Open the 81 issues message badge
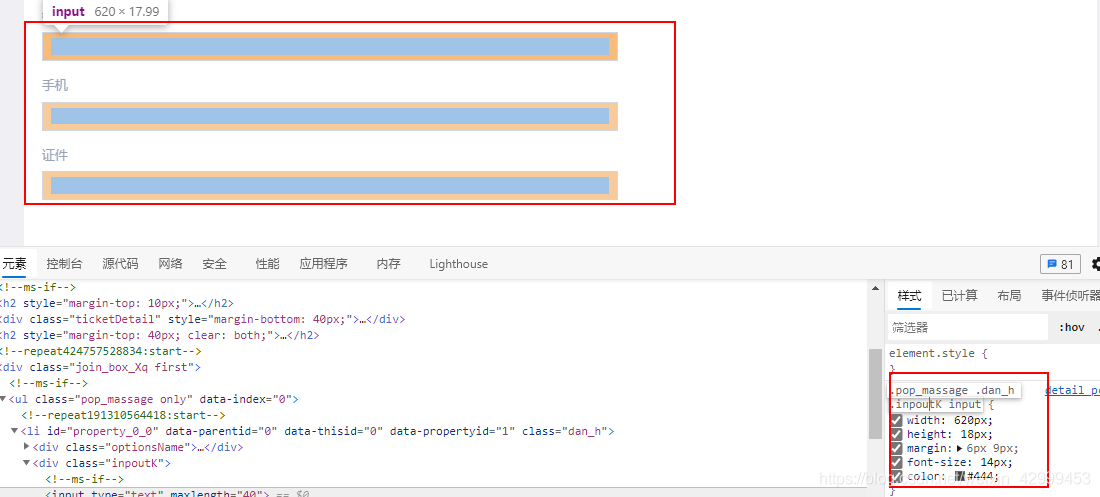Viewport: 1100px width, 497px height. tap(1060, 264)
